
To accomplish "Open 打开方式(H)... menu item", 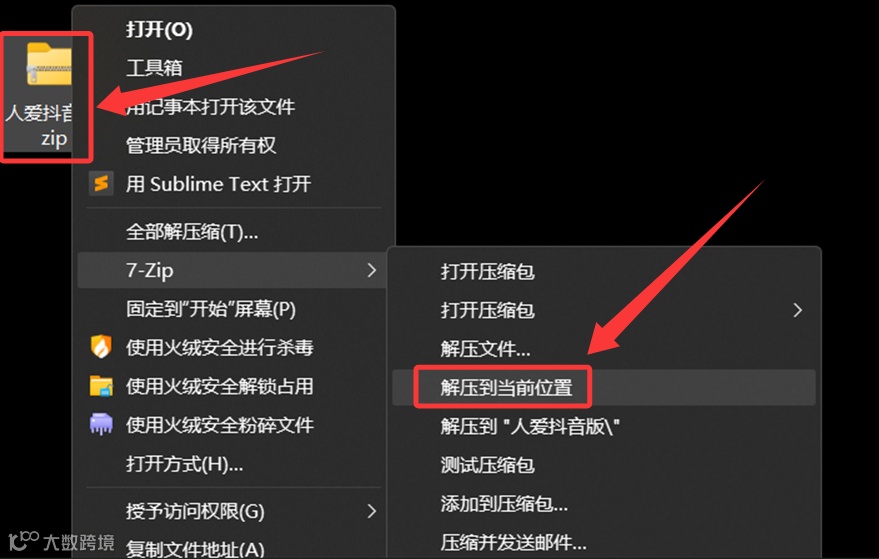I will click(184, 464).
